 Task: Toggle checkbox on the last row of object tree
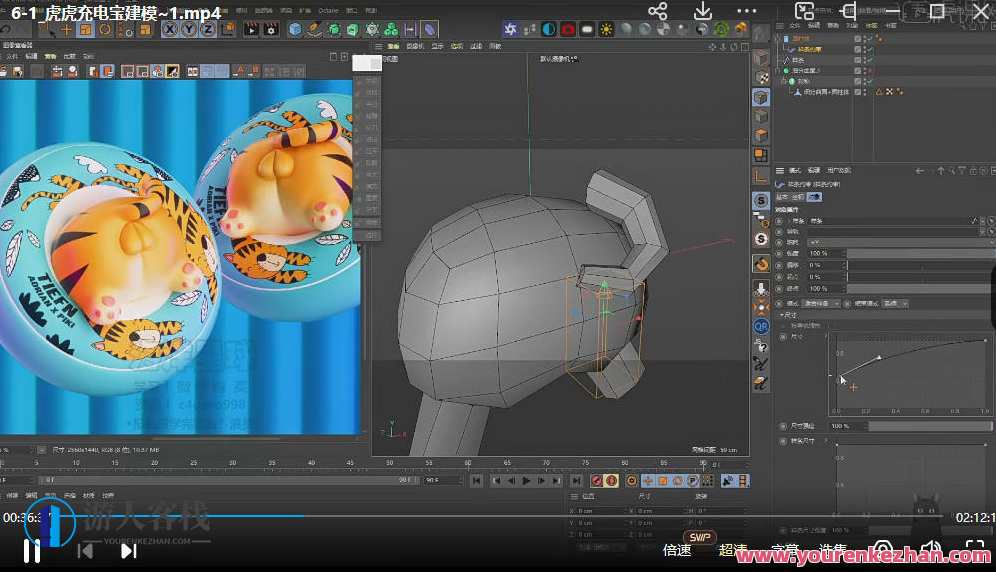point(858,92)
